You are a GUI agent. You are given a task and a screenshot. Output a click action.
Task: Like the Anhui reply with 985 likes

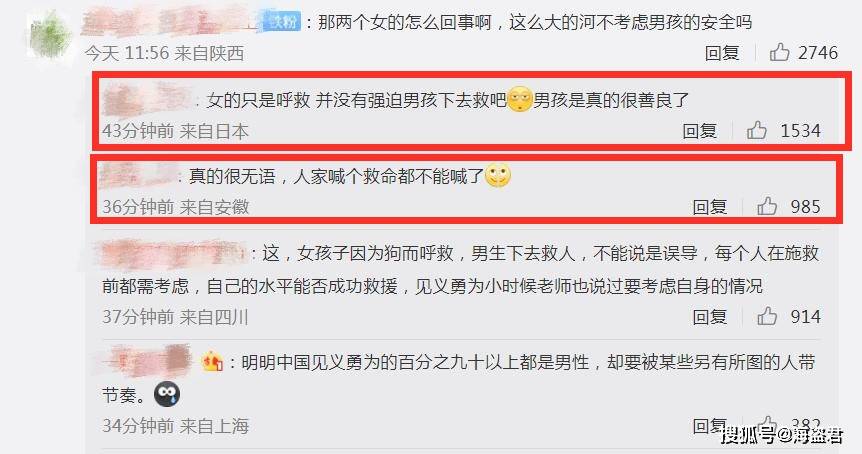[766, 206]
